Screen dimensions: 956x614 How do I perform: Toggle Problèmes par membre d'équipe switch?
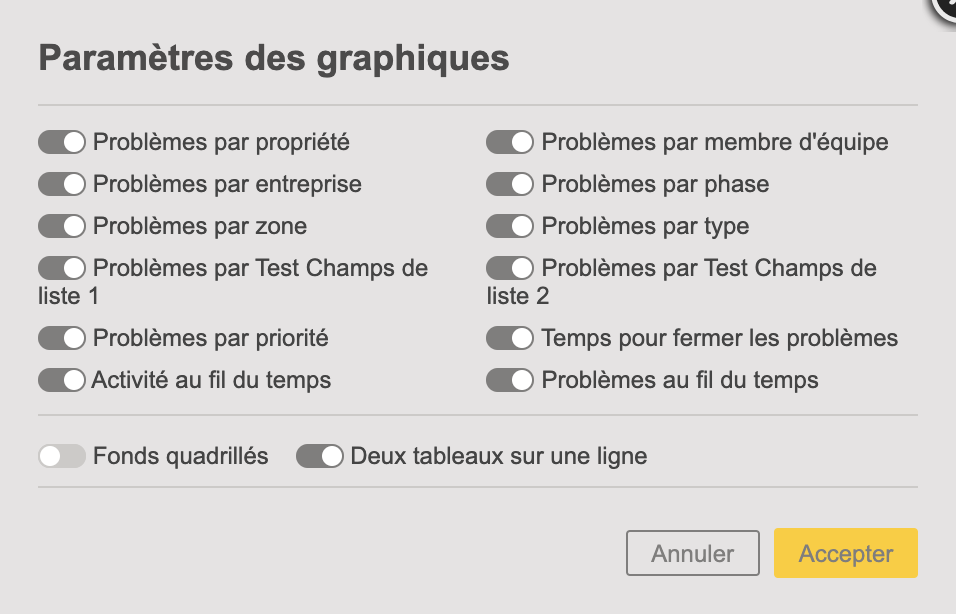click(510, 142)
